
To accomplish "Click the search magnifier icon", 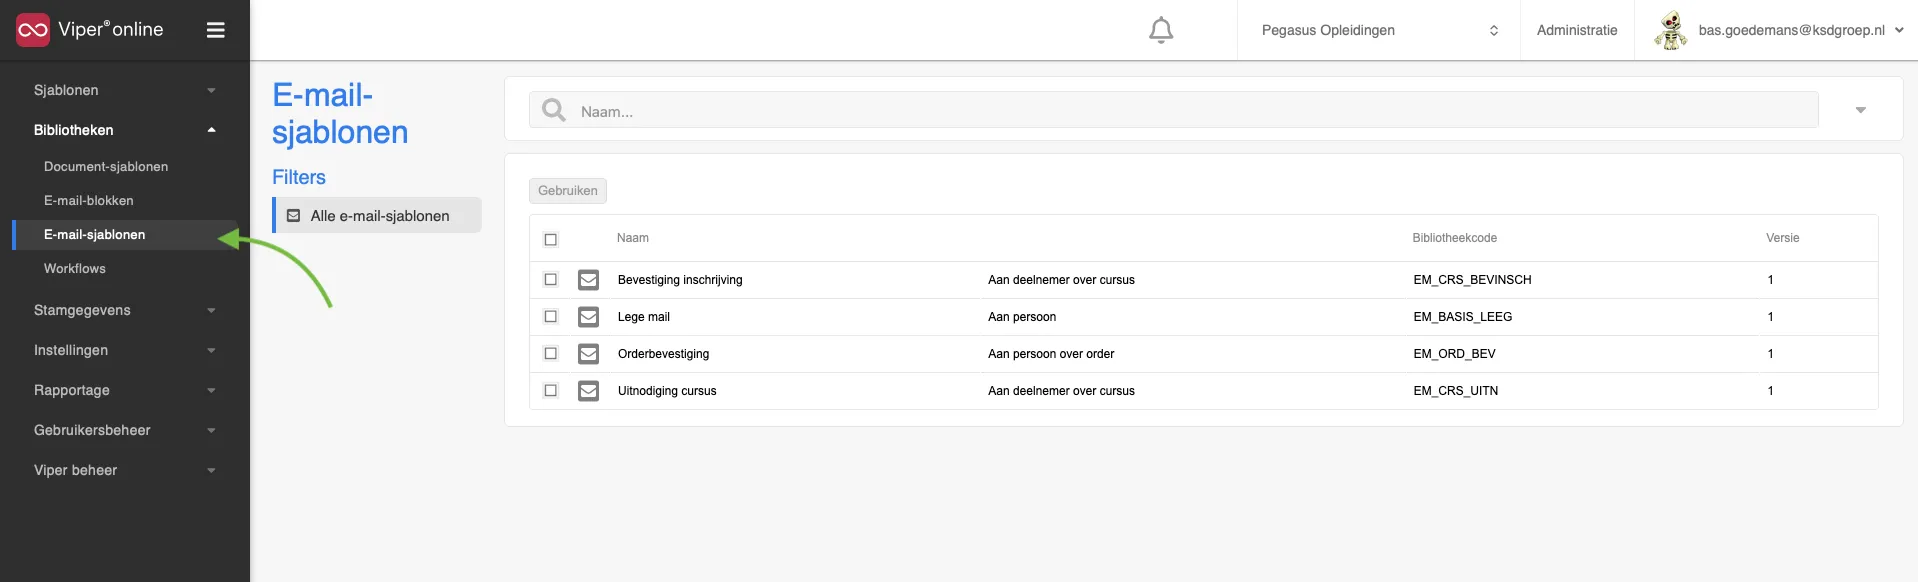I will click(x=554, y=110).
